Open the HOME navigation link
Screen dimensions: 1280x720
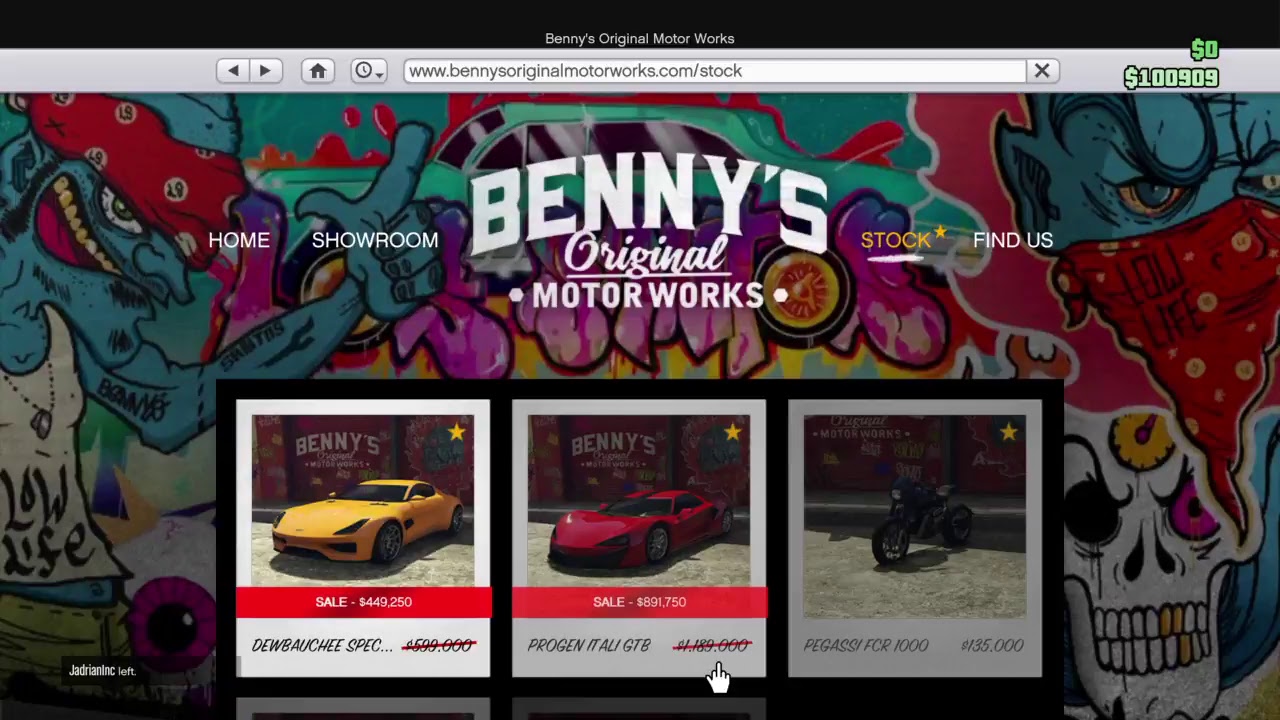click(x=239, y=240)
